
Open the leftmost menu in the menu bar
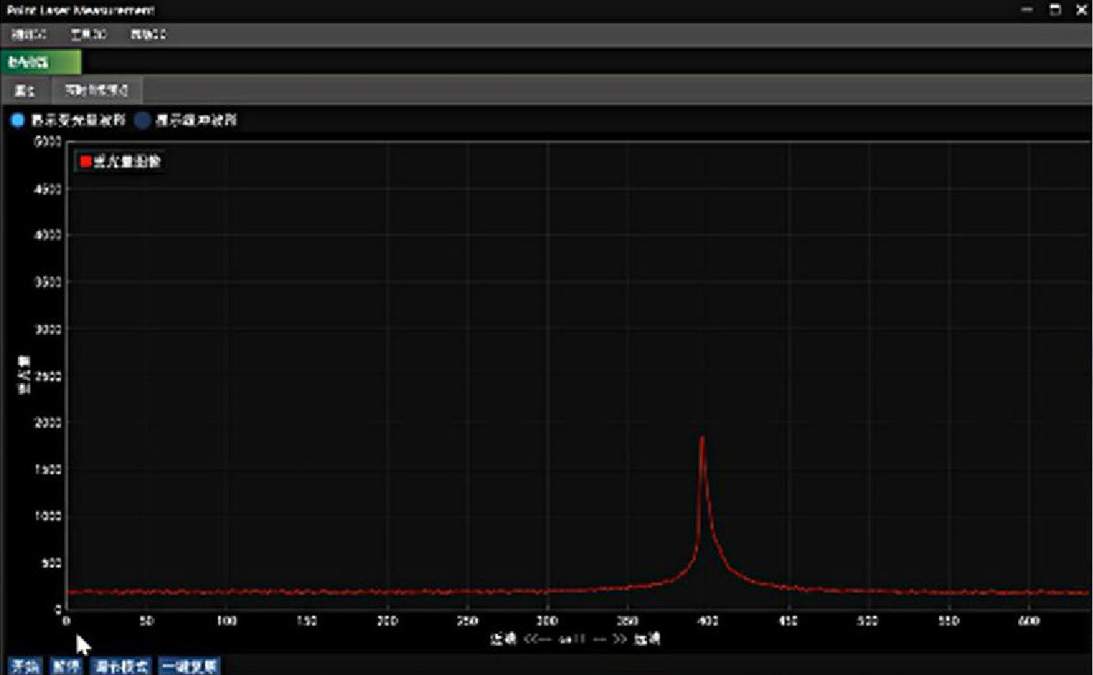pyautogui.click(x=29, y=35)
